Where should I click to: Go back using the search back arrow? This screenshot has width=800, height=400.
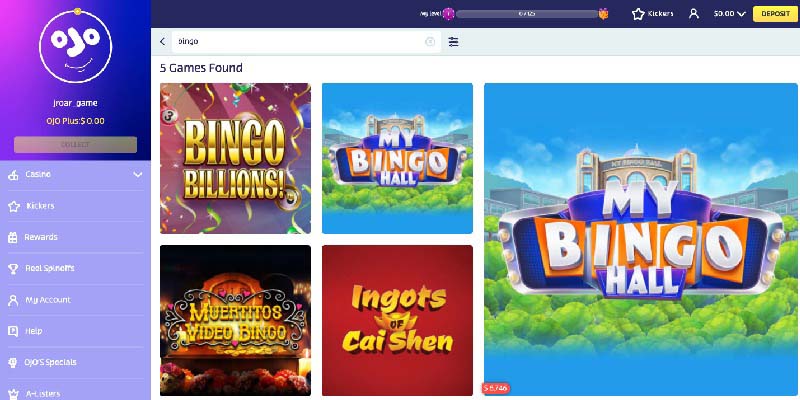point(162,42)
